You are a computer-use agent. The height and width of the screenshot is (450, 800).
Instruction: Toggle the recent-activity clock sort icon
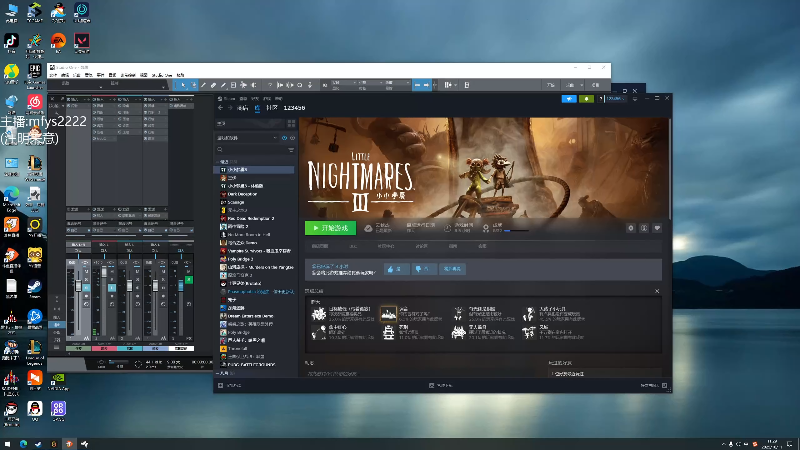tap(284, 138)
